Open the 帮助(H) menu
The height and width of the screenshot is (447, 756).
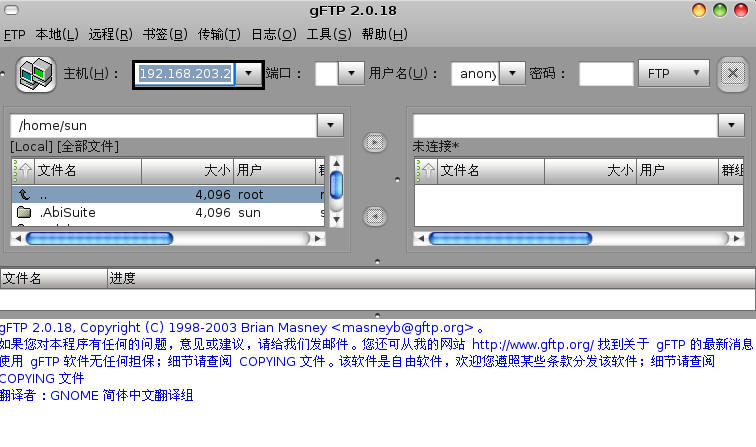385,35
